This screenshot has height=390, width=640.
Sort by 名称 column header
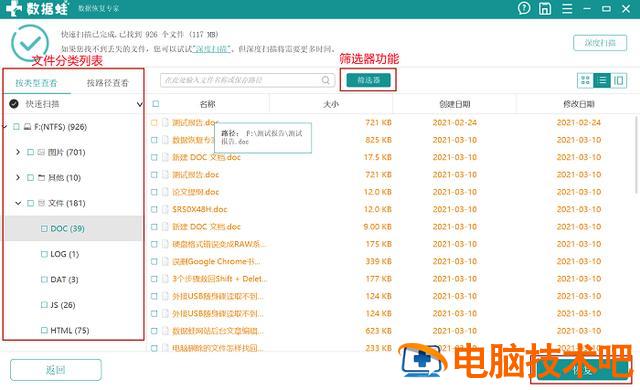(207, 104)
